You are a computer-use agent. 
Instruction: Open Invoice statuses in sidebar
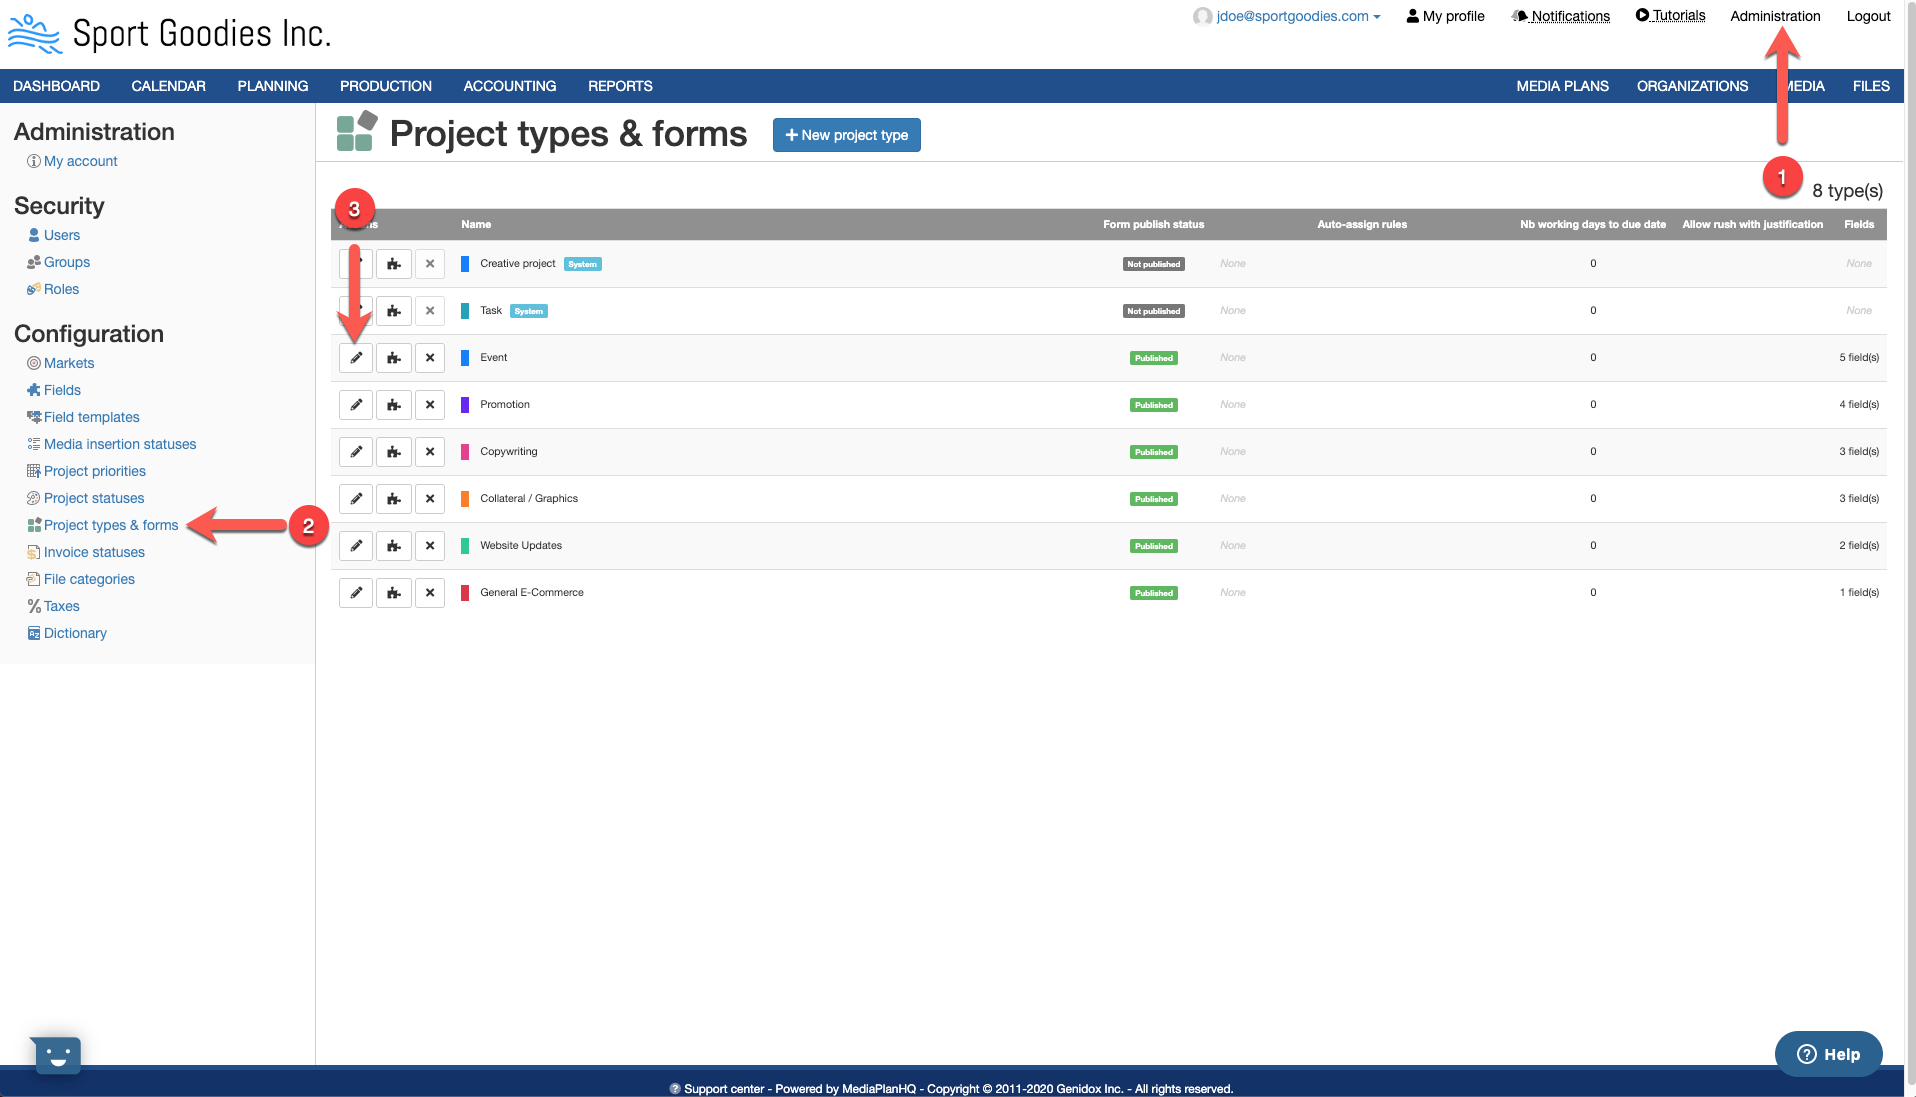pyautogui.click(x=94, y=551)
